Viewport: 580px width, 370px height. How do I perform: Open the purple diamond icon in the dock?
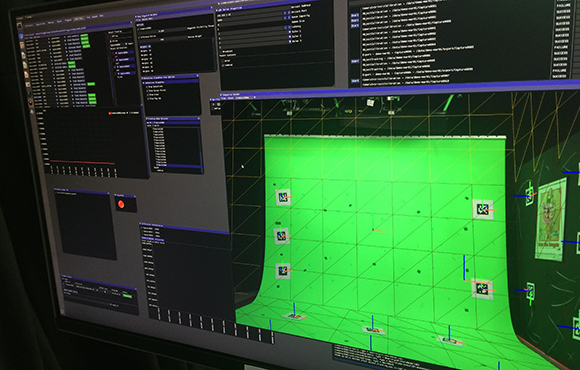[x=32, y=112]
